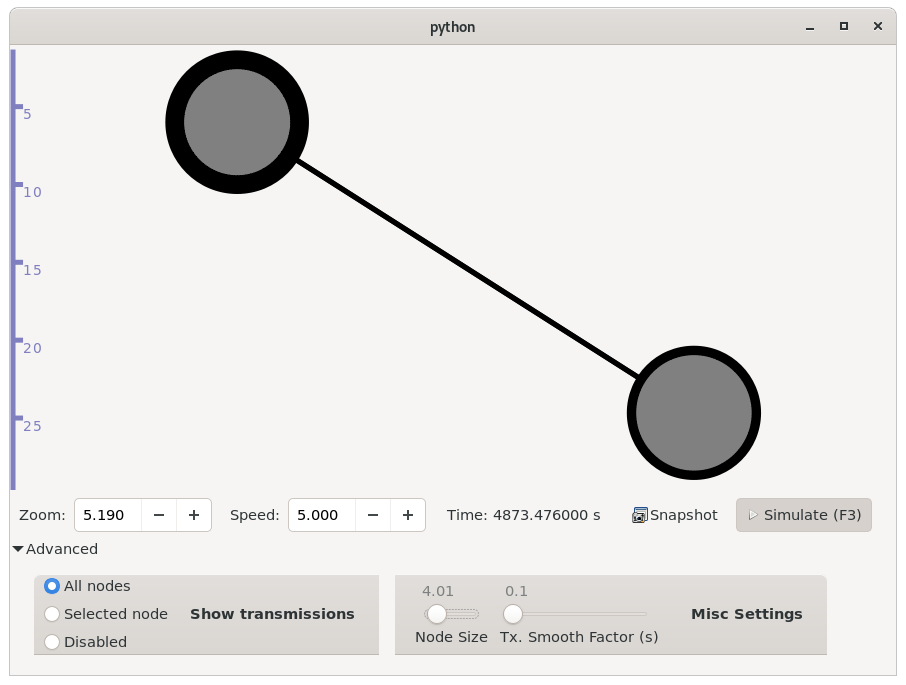This screenshot has height=685, width=906.
Task: Click ruler tick labeled 15
Action: [32, 270]
